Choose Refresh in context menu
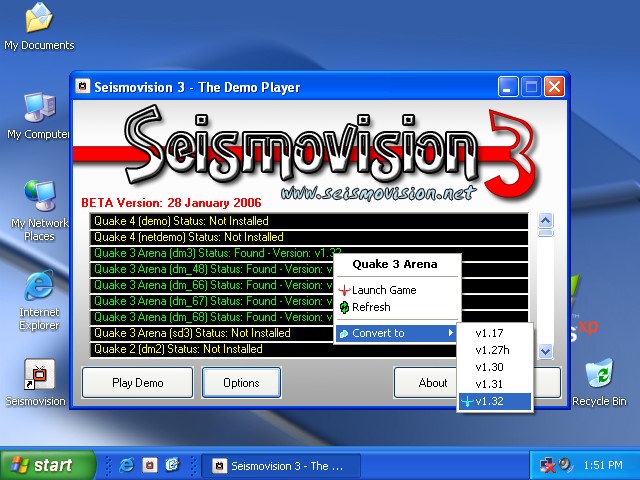Viewport: 640px width, 480px height. [x=370, y=307]
